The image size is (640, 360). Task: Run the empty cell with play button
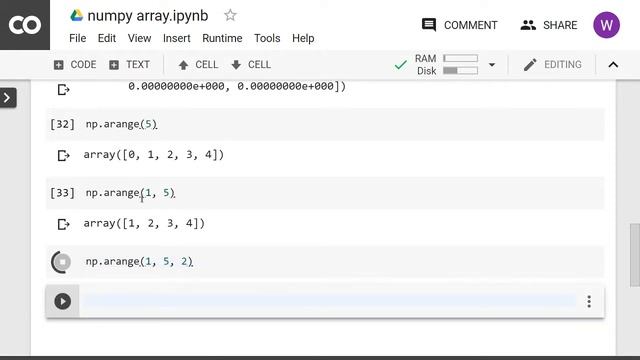coord(62,301)
